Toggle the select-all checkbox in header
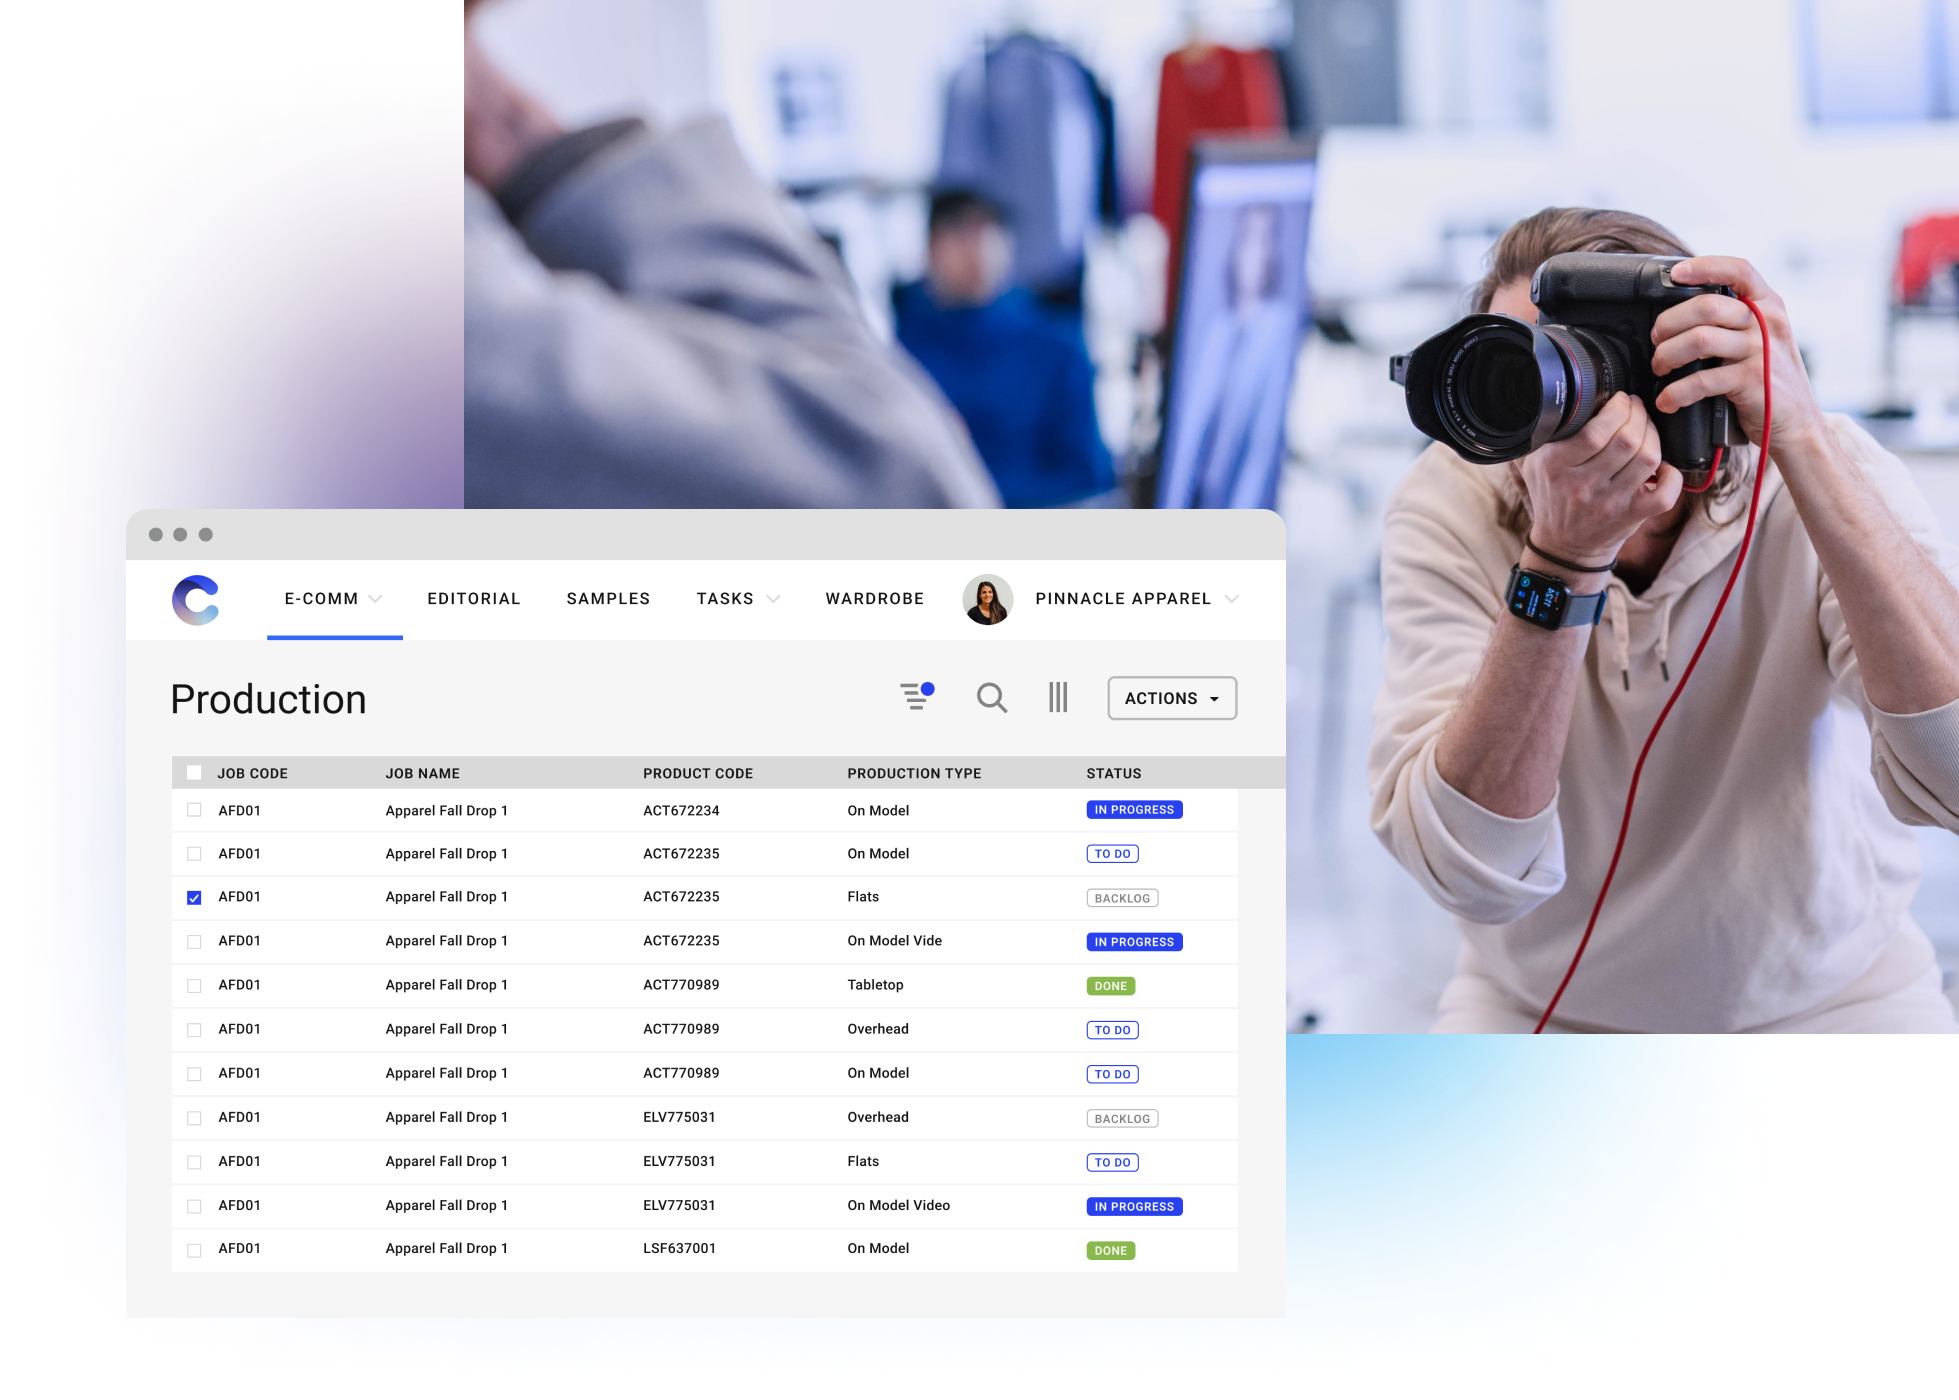This screenshot has height=1400, width=1959. coord(194,773)
